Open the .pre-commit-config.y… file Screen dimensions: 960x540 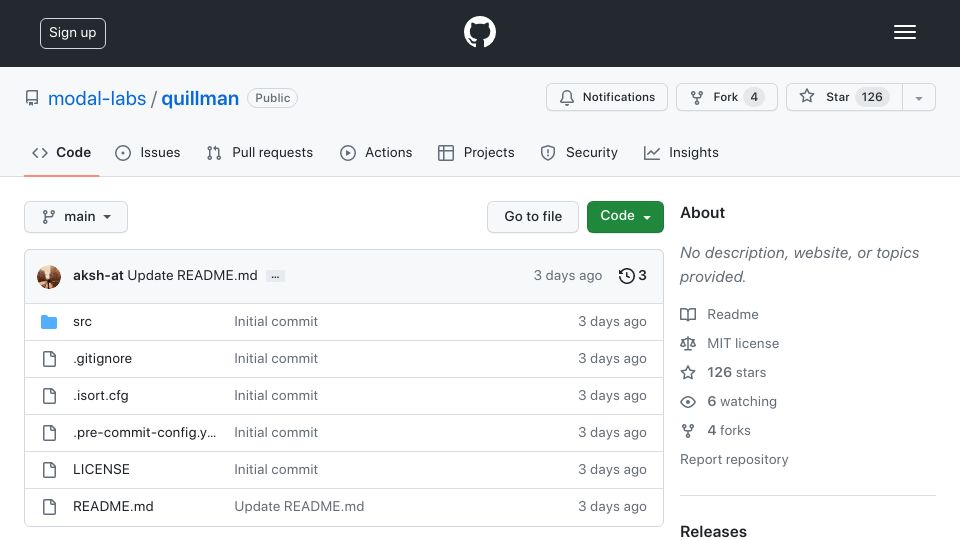[x=144, y=432]
